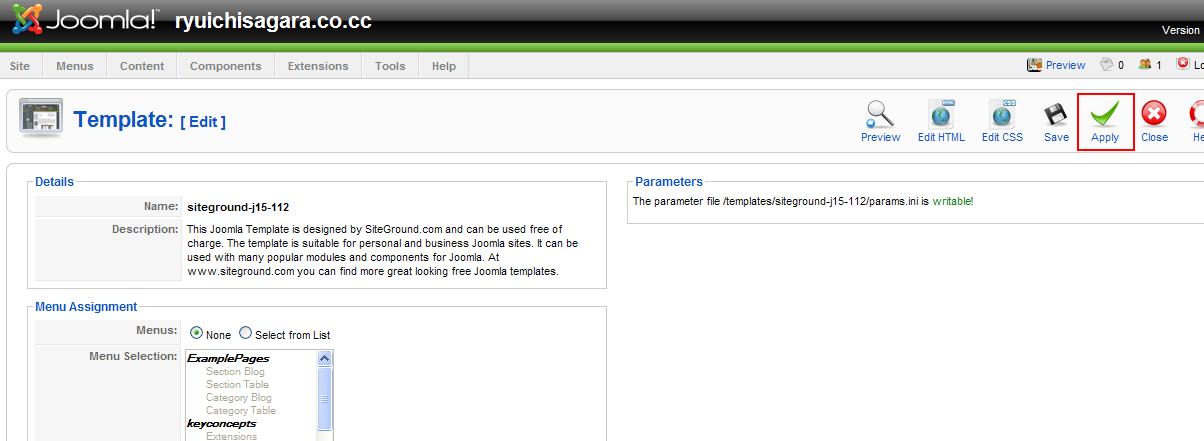1204x441 pixels.
Task: Select the None menus radio button
Action: click(x=196, y=334)
